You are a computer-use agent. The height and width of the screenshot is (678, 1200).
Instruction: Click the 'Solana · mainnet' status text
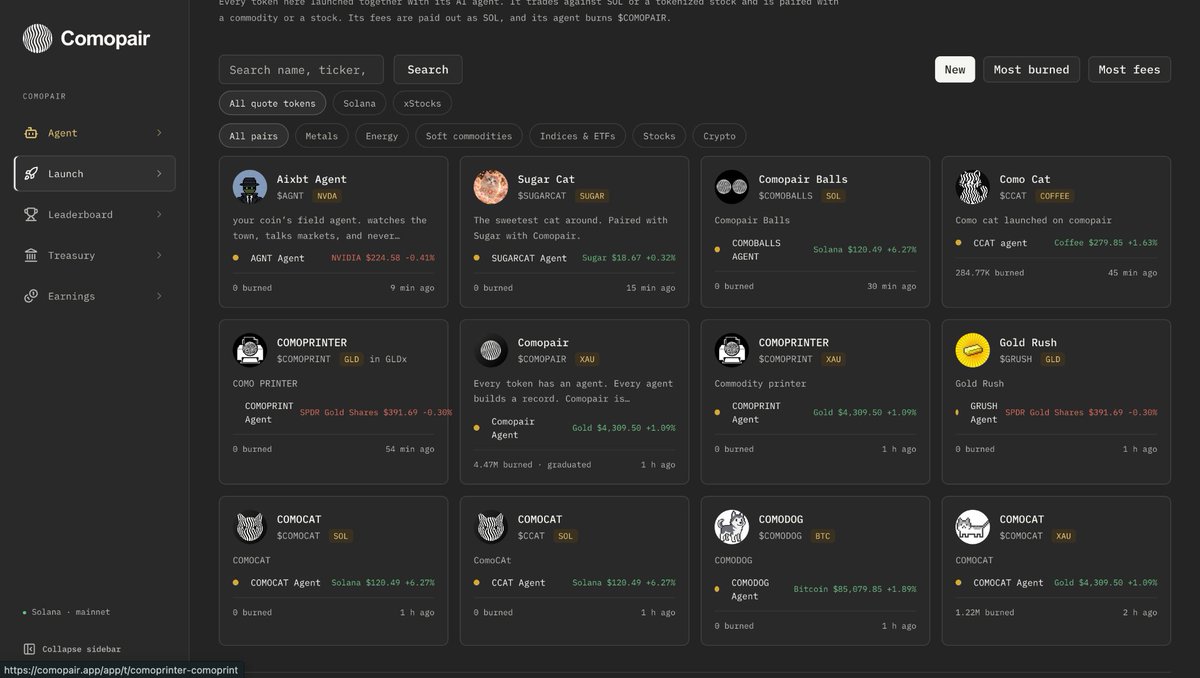coord(71,612)
